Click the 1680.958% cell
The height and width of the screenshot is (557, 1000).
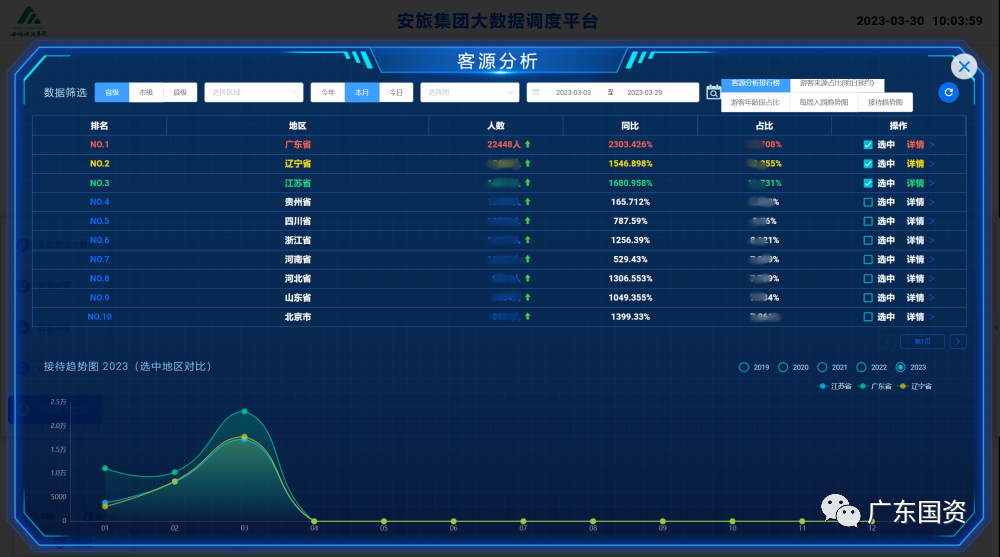630,183
